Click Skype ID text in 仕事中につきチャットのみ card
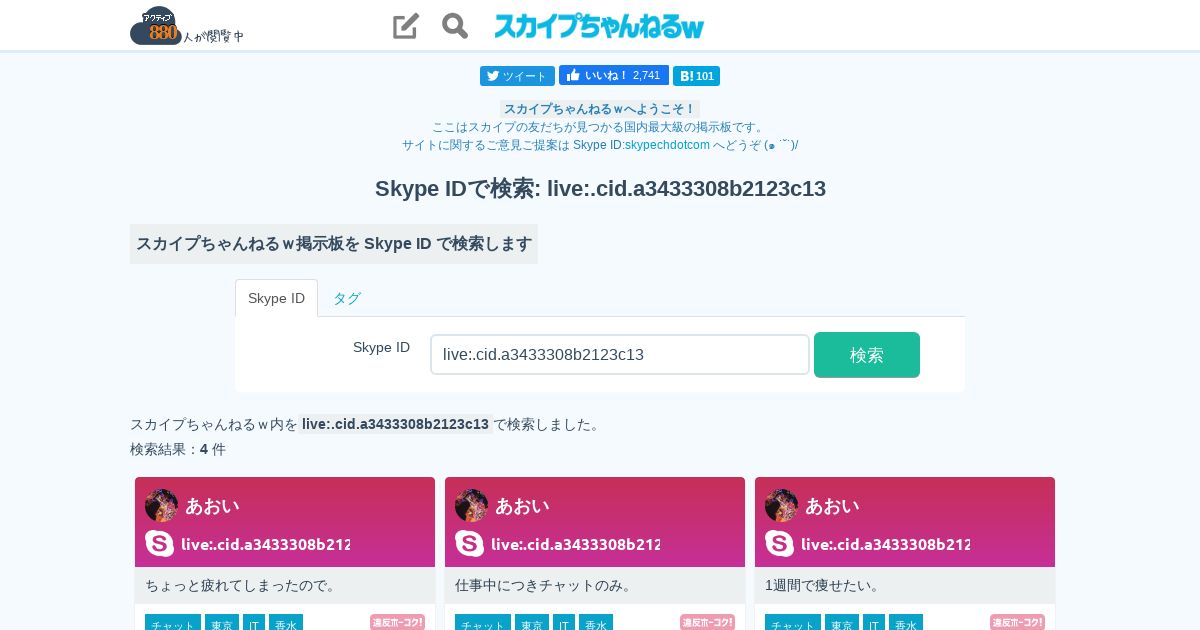Image resolution: width=1200 pixels, height=630 pixels. (x=575, y=544)
